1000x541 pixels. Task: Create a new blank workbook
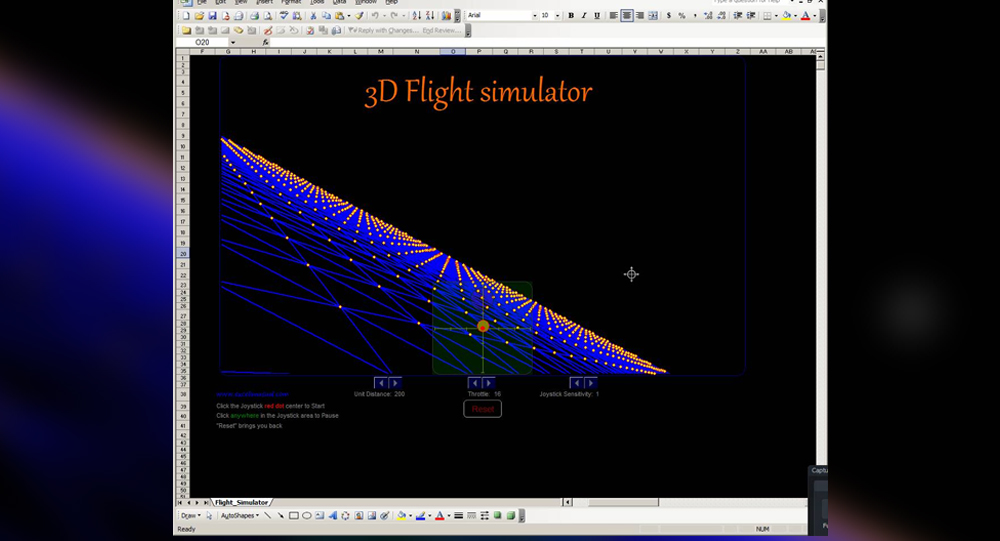point(186,16)
